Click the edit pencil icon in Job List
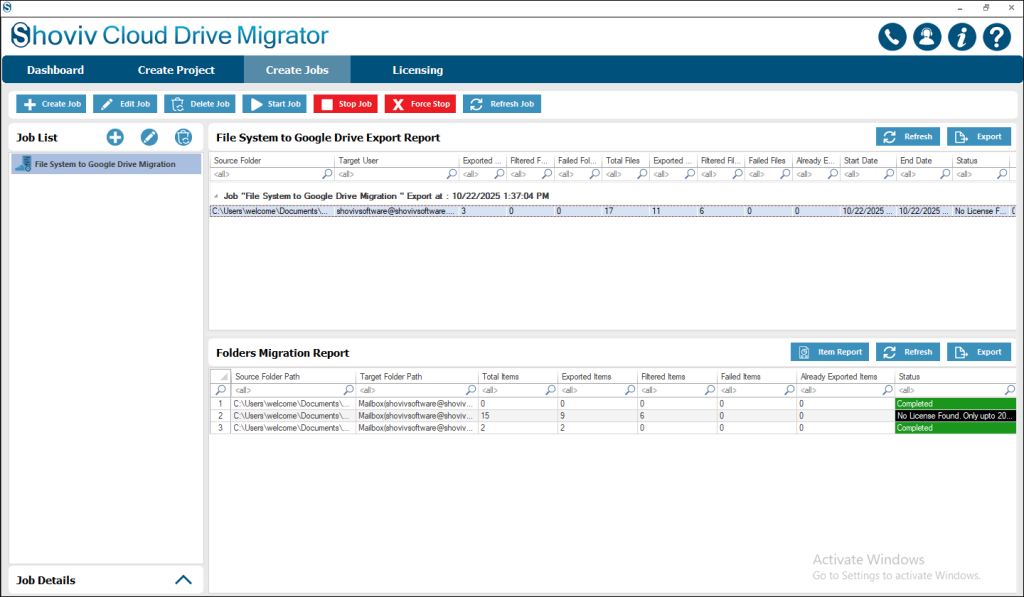 (149, 137)
